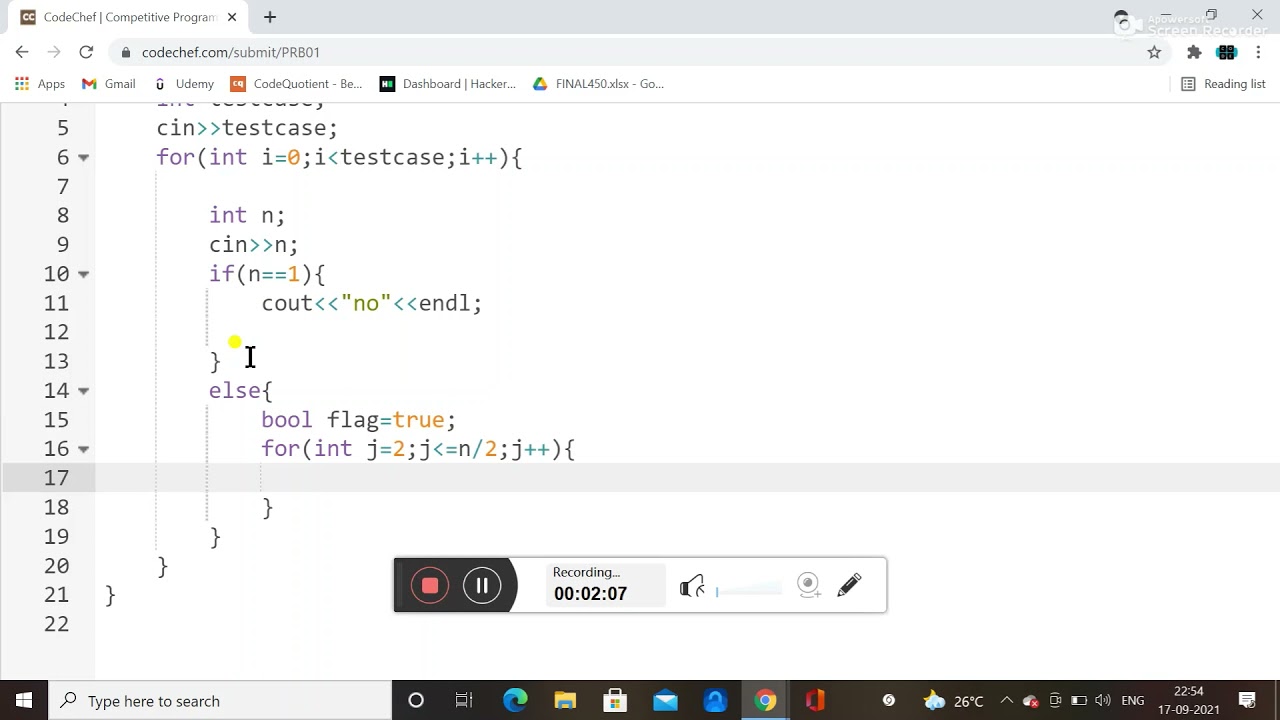Show hidden system tray icons

[1007, 701]
